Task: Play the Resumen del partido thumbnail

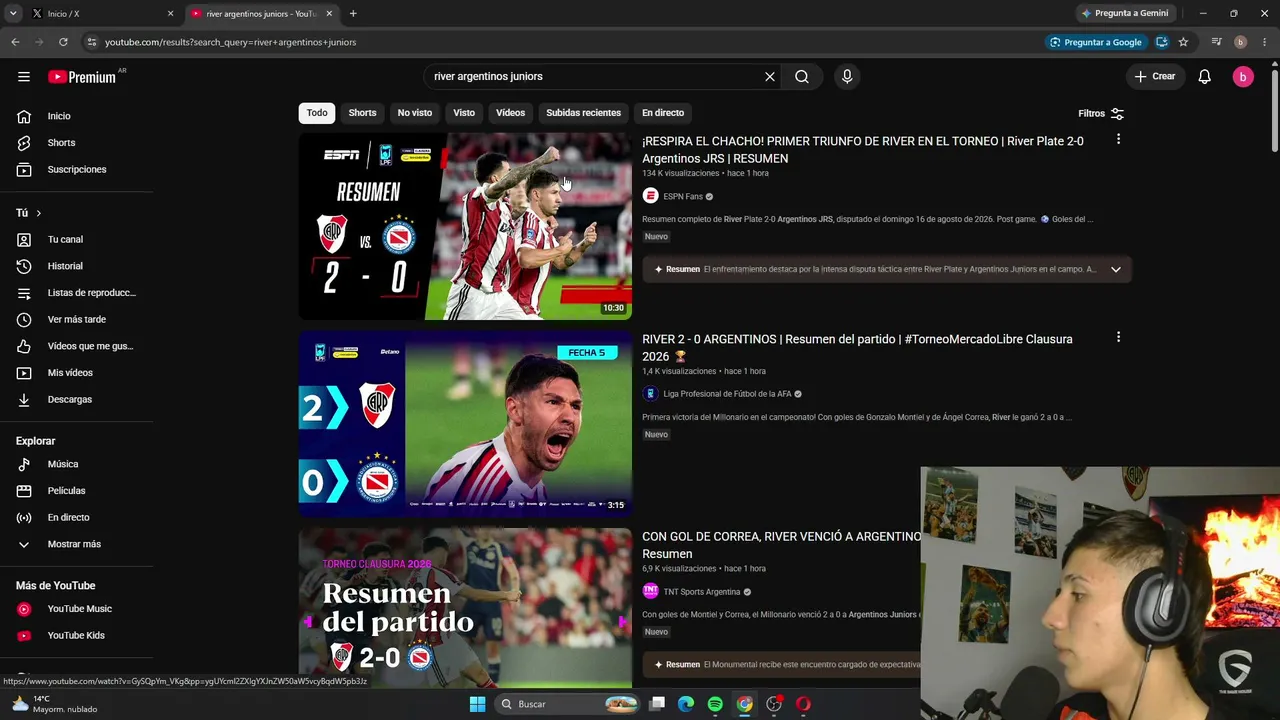Action: point(465,608)
